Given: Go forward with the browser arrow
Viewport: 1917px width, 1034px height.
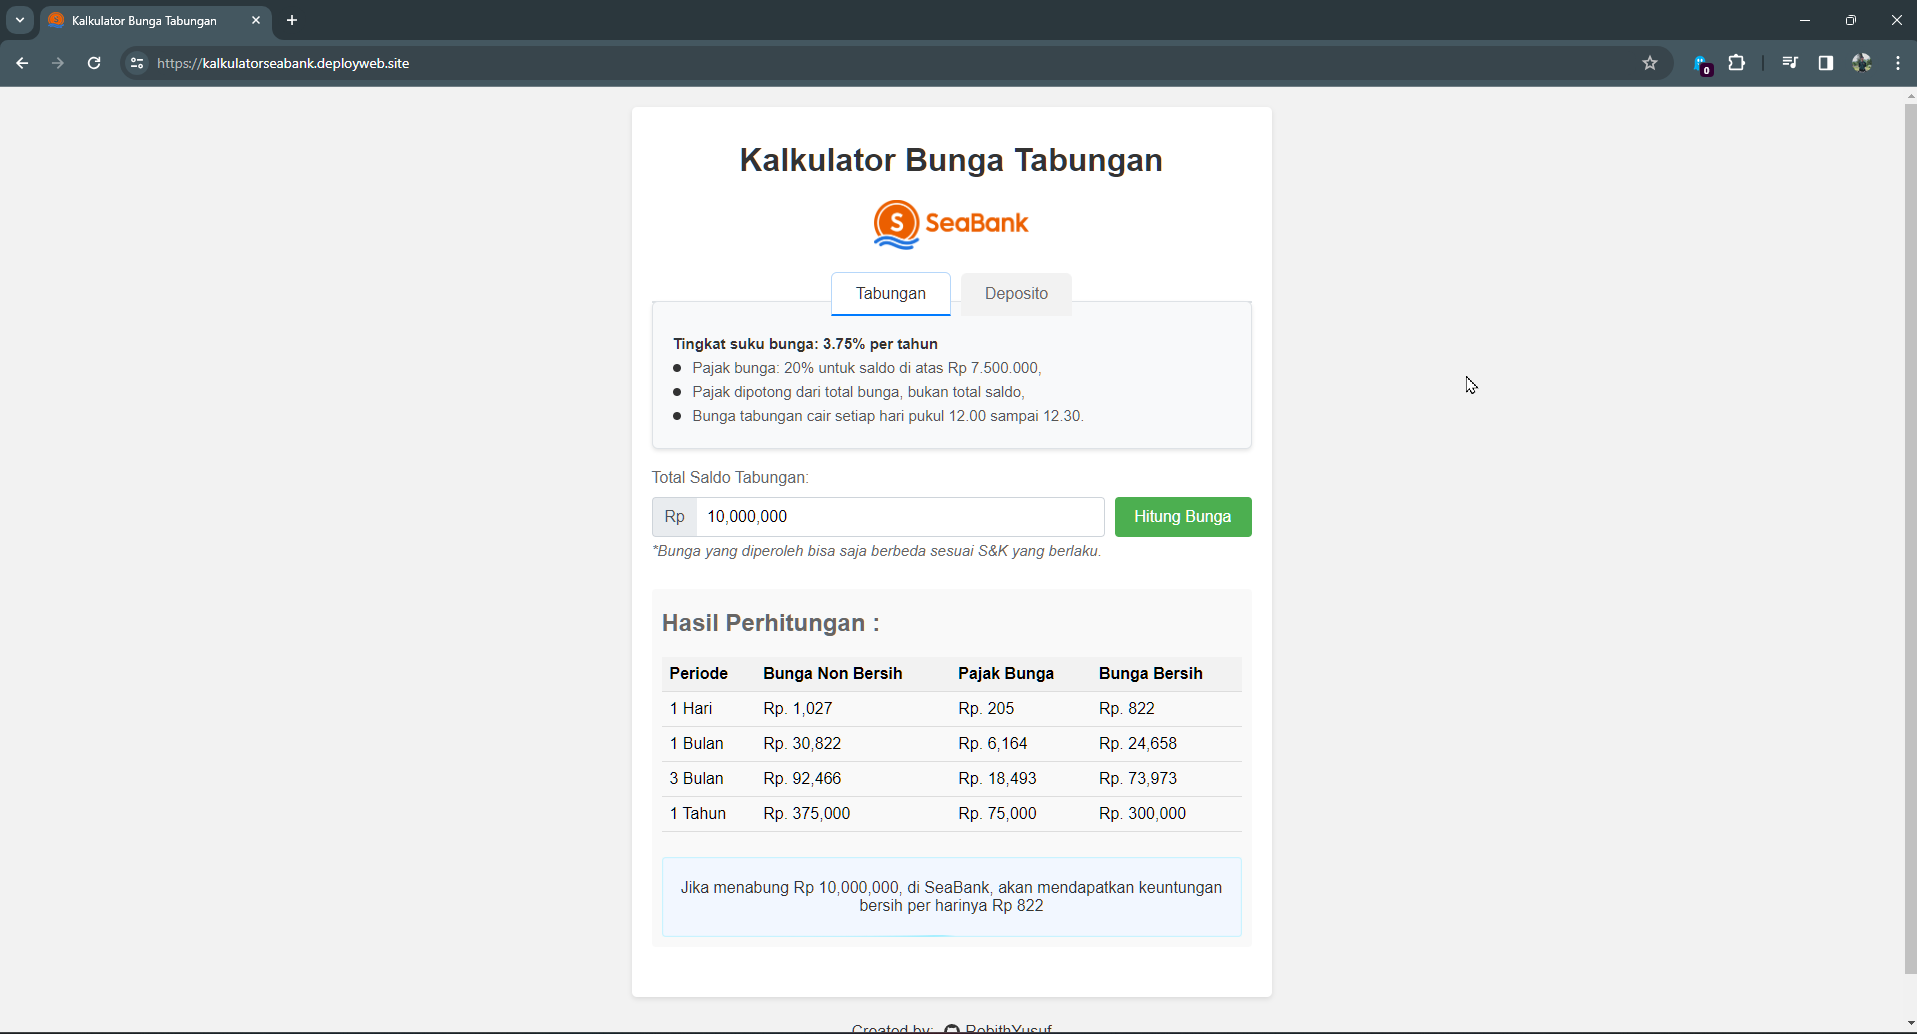Looking at the screenshot, I should point(58,63).
